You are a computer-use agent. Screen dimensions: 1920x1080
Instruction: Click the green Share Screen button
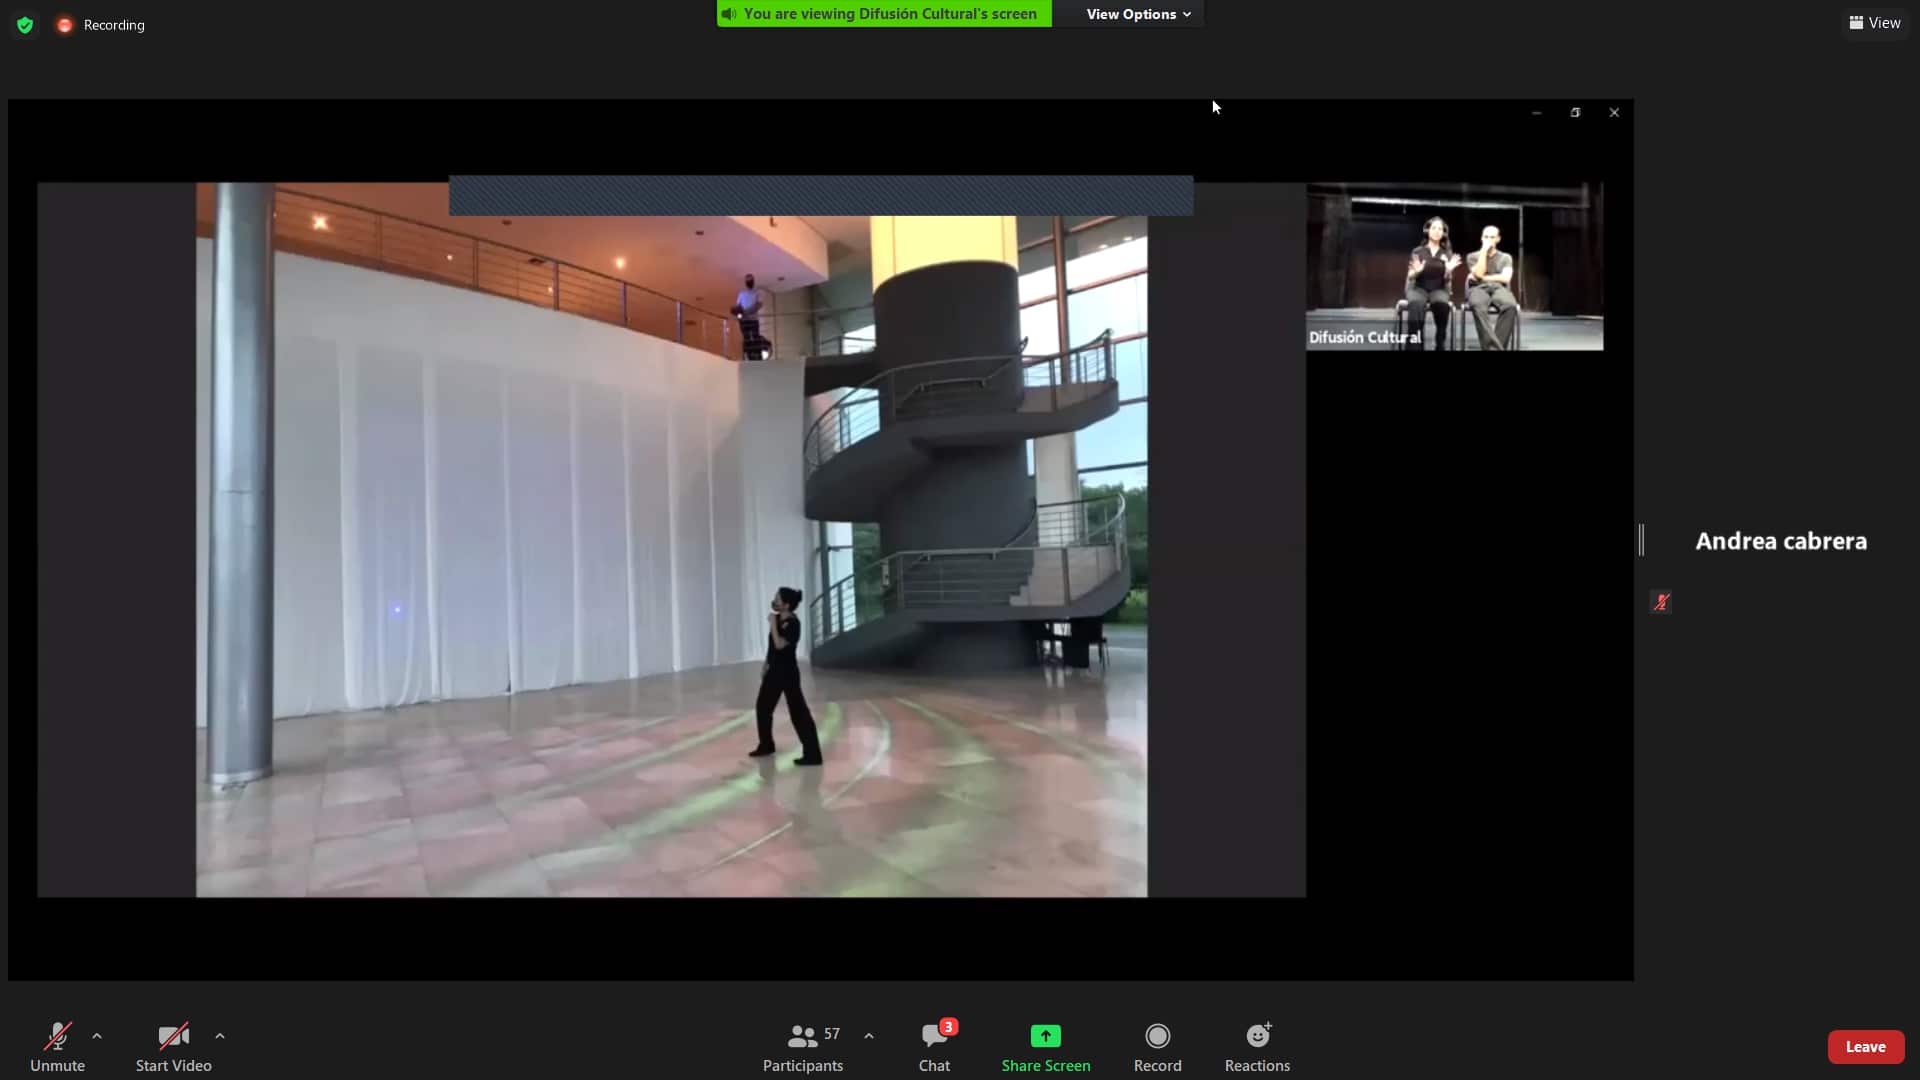(1046, 1046)
